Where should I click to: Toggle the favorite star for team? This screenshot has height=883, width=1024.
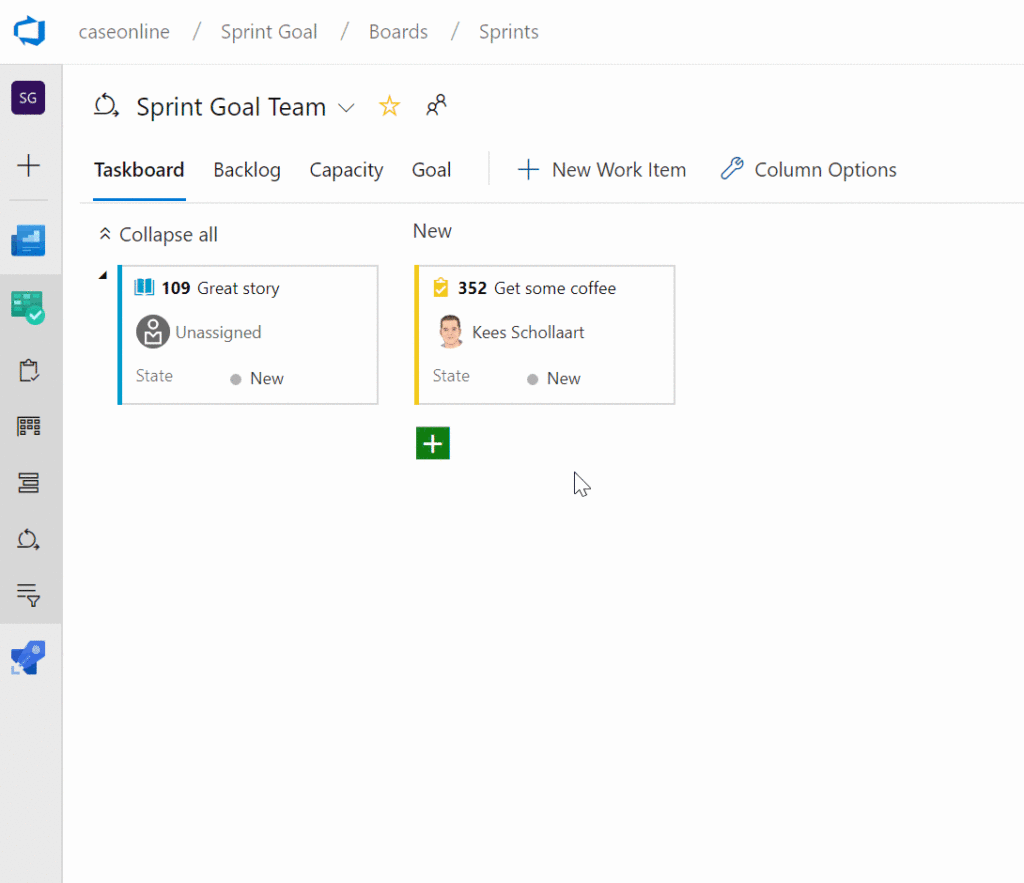tap(389, 106)
